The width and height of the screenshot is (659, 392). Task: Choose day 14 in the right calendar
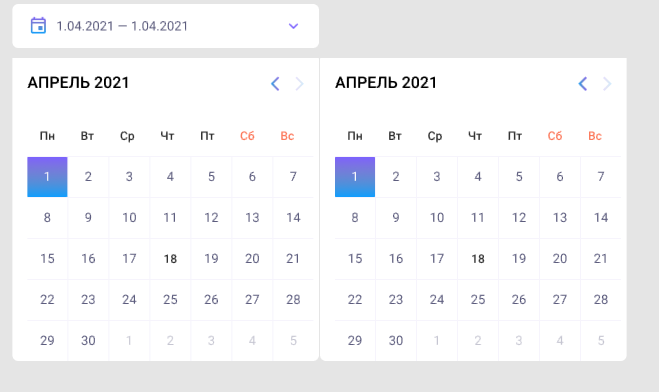[x=601, y=218]
